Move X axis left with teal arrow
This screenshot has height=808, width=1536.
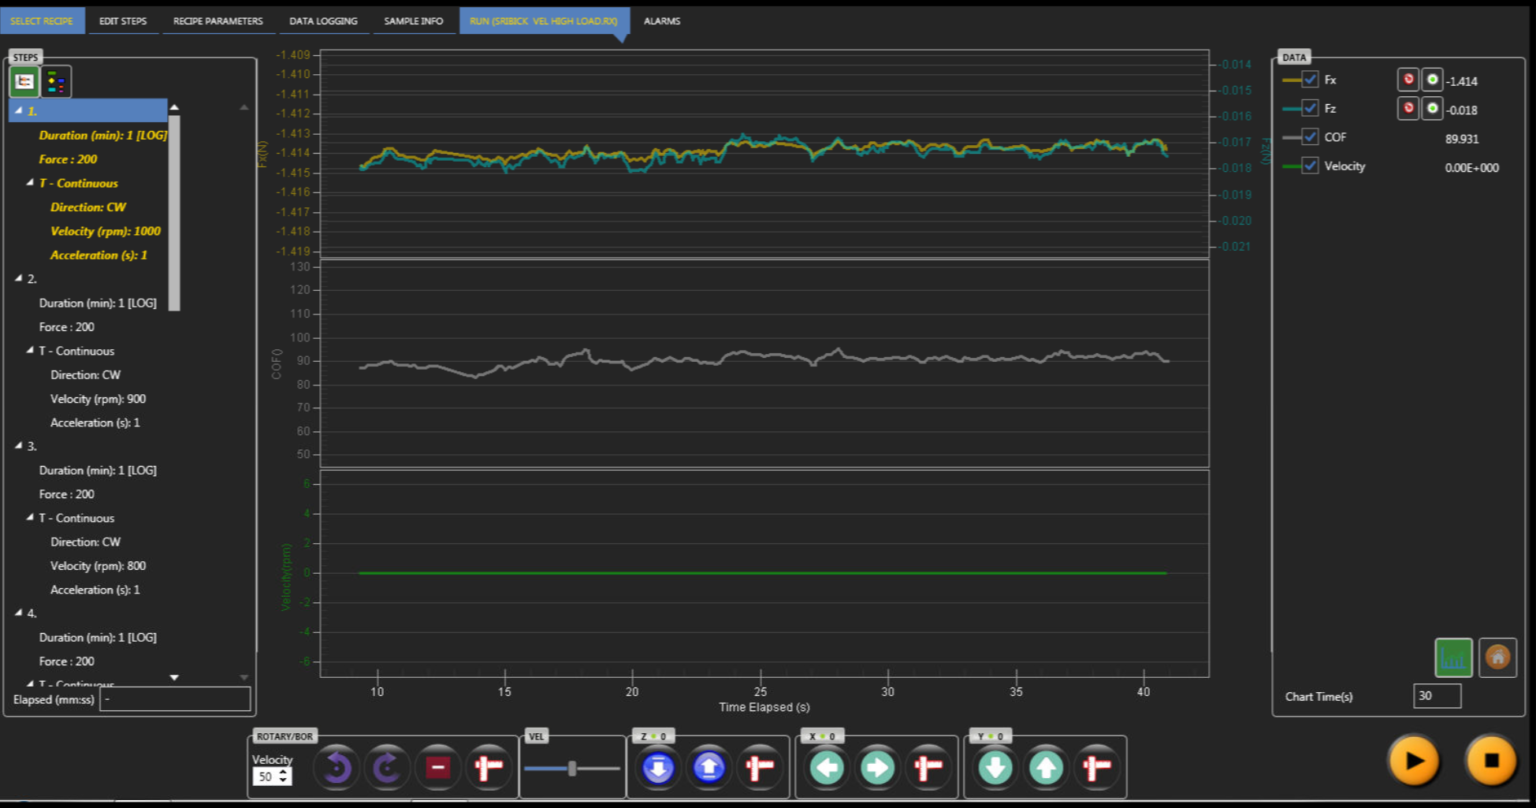826,768
